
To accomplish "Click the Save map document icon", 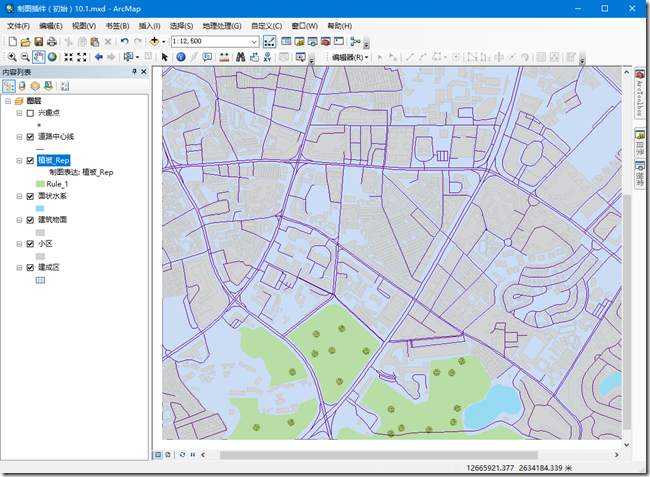I will pyautogui.click(x=38, y=41).
